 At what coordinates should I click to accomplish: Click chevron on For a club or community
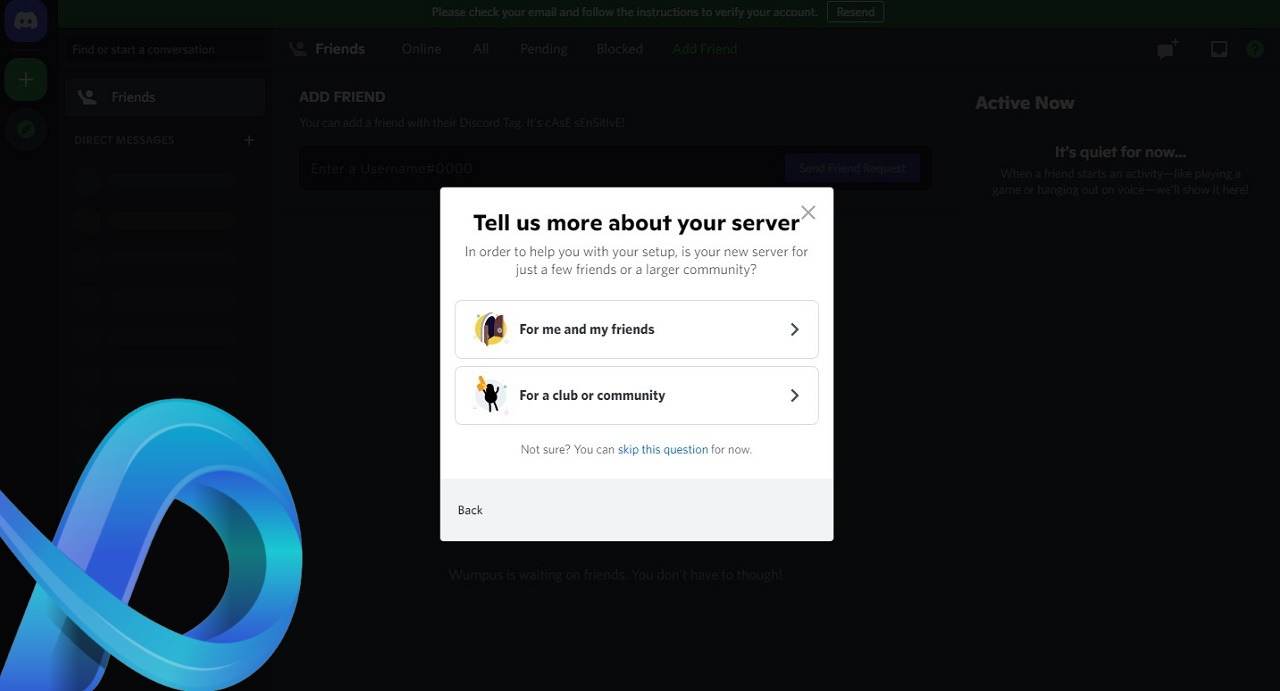pyautogui.click(x=795, y=395)
